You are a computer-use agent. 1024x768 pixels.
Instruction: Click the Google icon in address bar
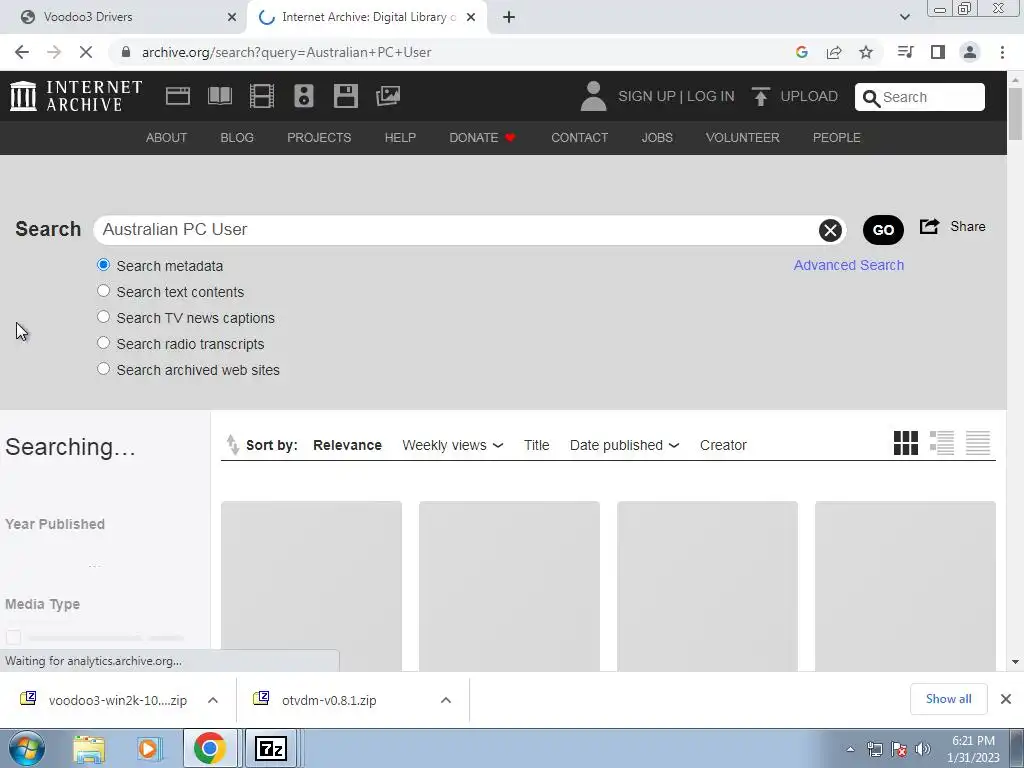[802, 52]
